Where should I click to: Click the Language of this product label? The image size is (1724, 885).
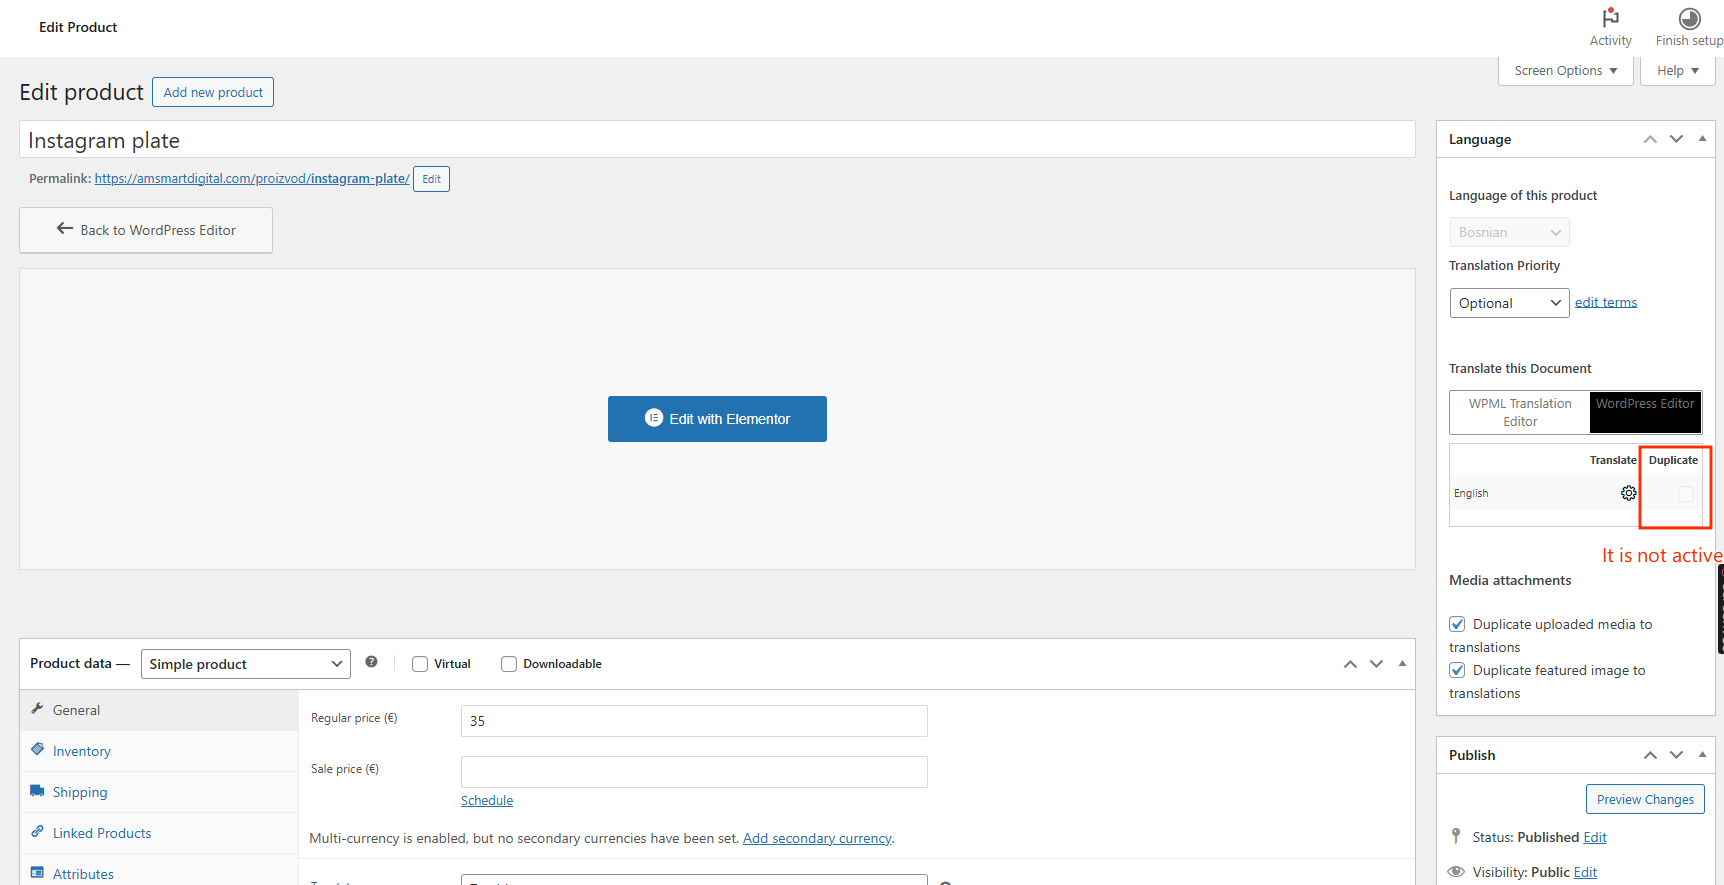tap(1523, 195)
